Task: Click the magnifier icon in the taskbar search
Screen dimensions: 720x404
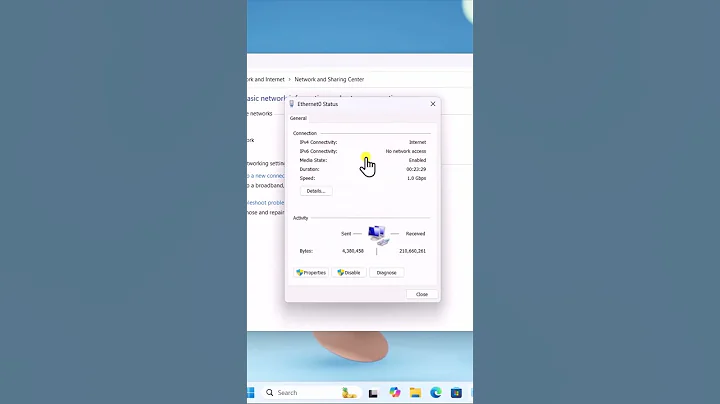Action: point(270,393)
